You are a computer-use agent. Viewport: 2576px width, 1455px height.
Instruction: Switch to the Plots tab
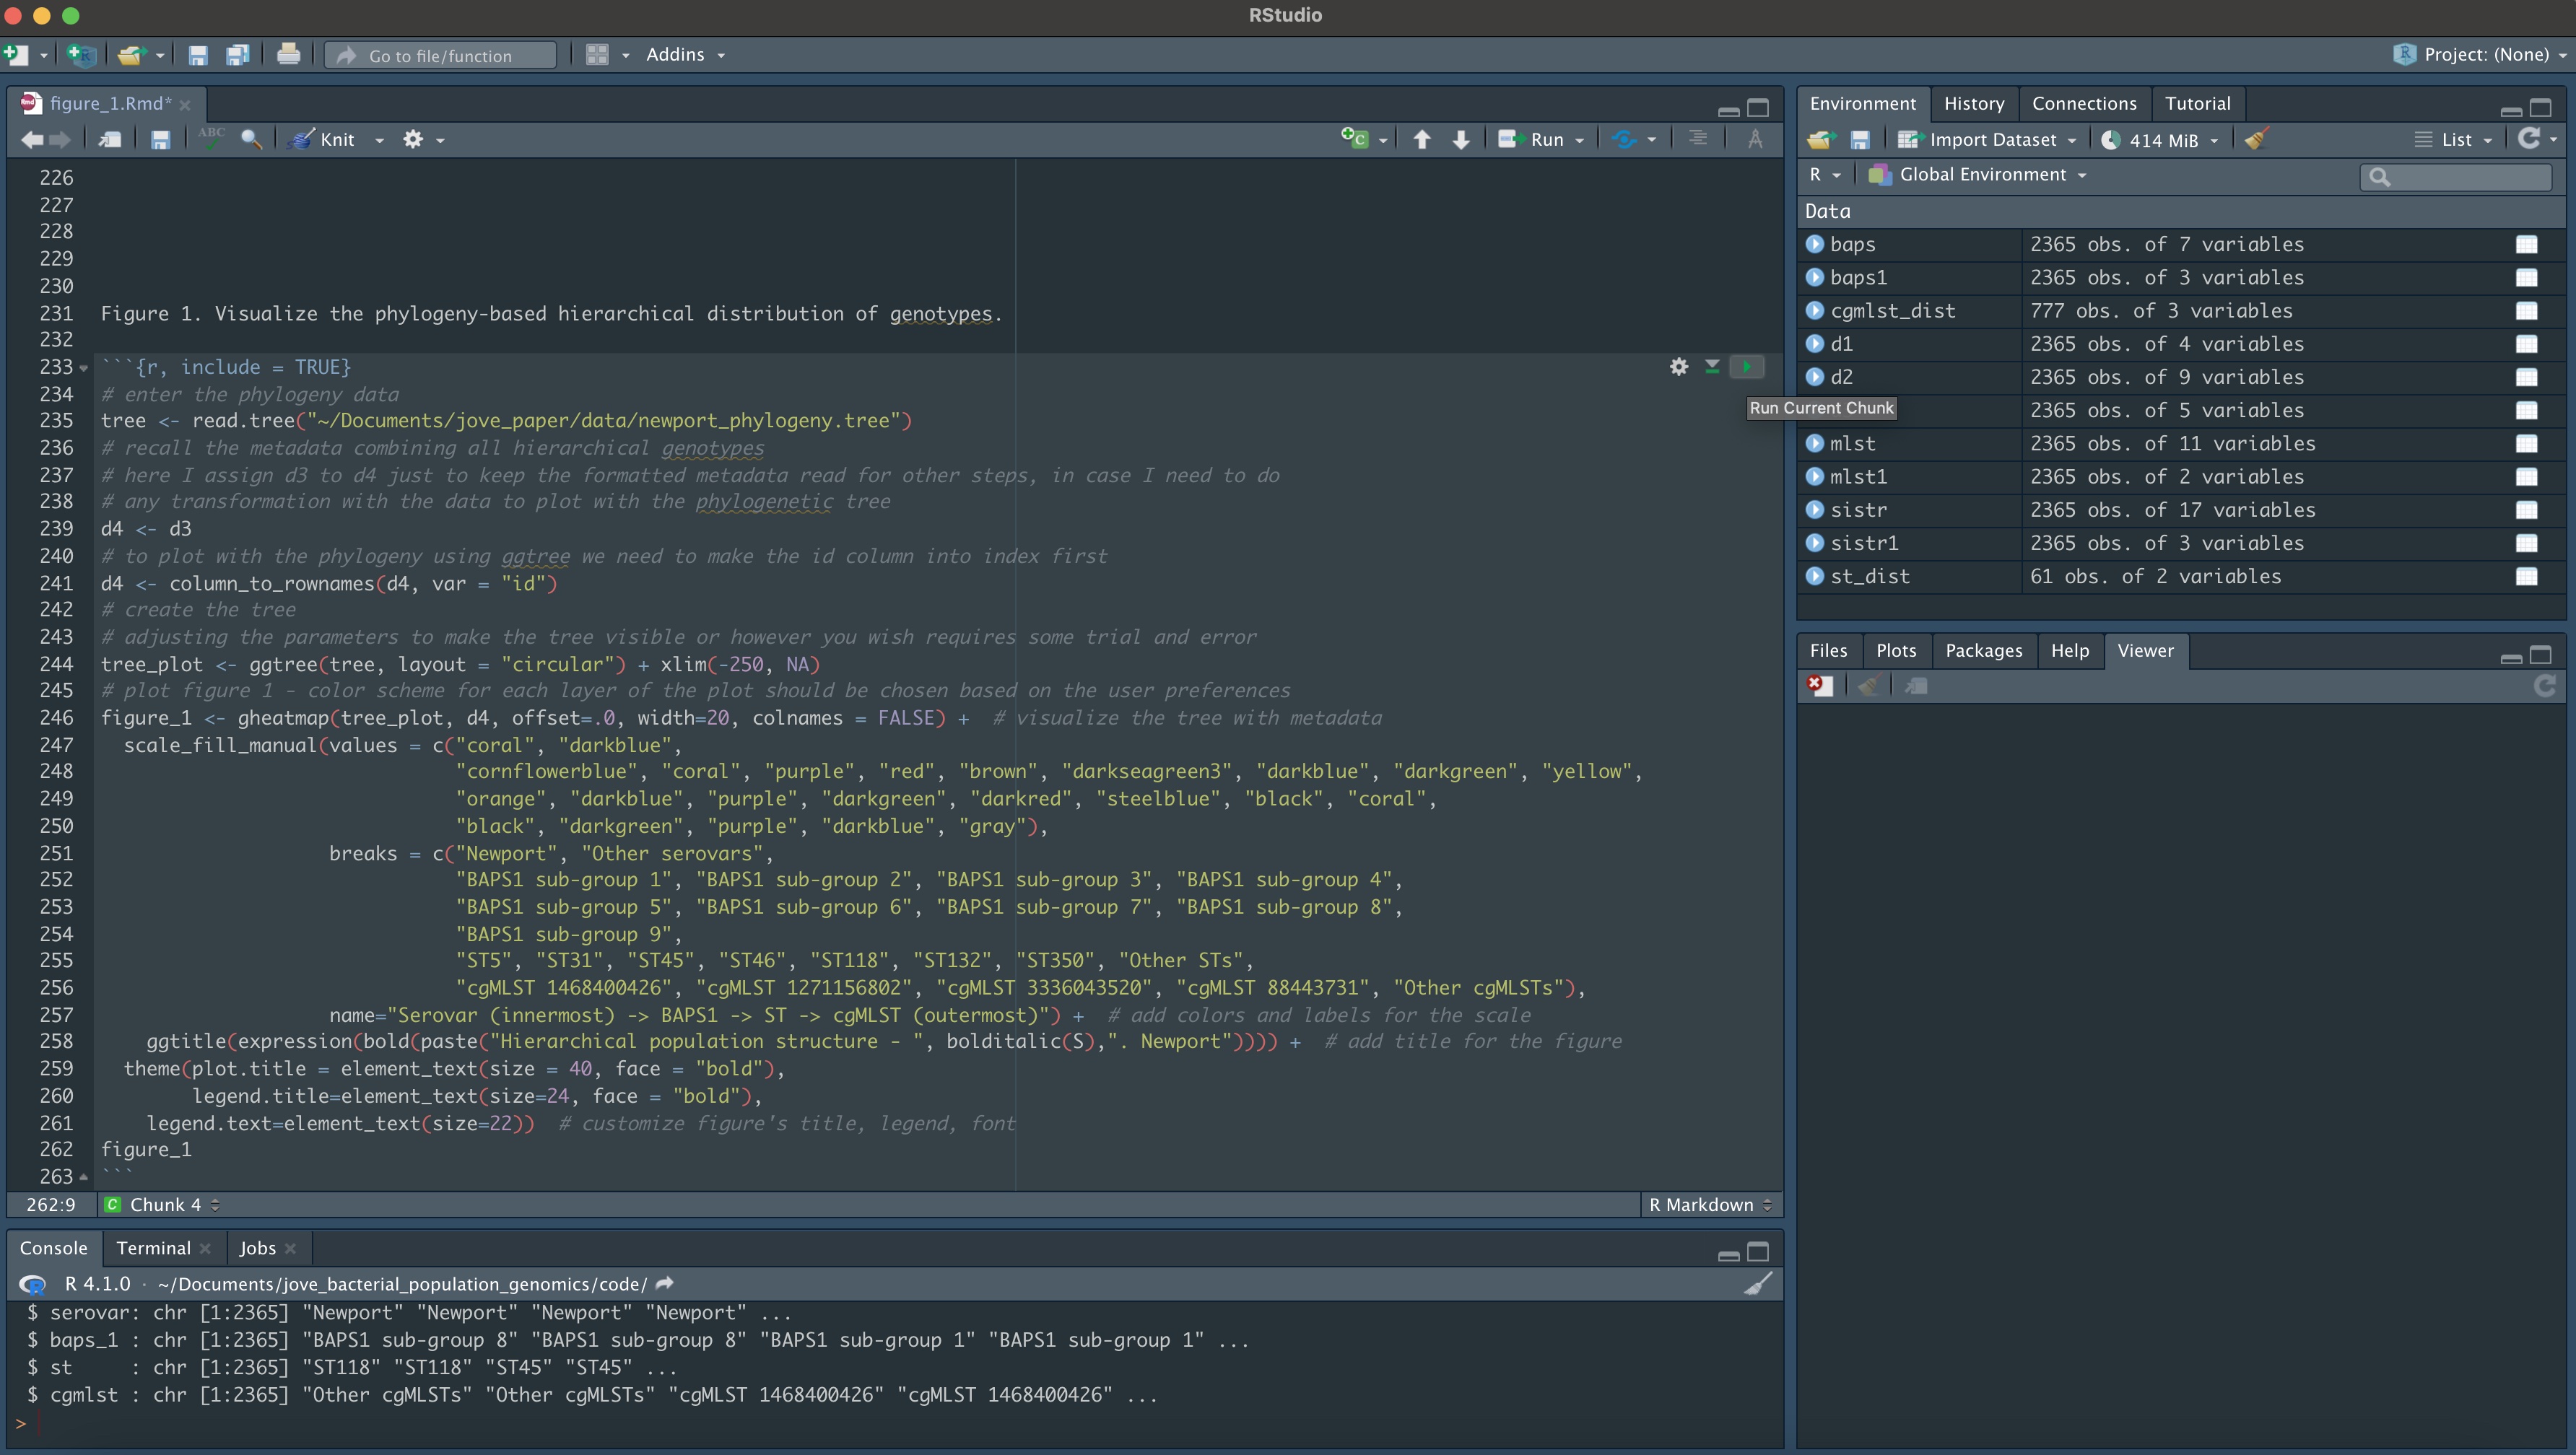pyautogui.click(x=1895, y=651)
